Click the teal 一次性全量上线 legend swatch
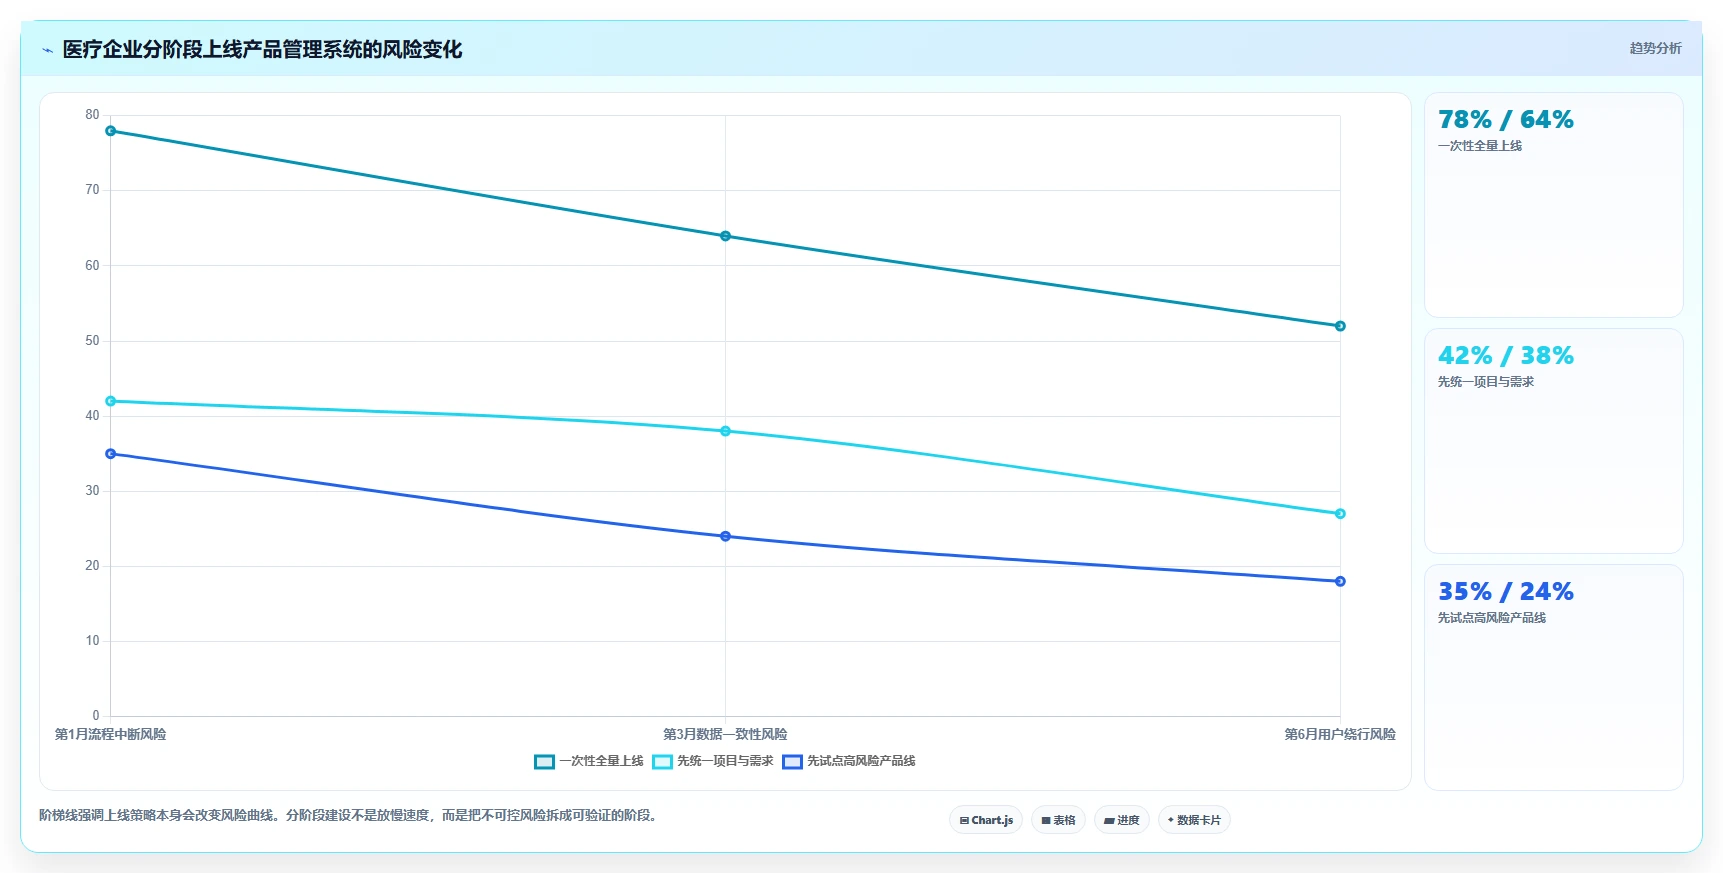 click(x=544, y=762)
